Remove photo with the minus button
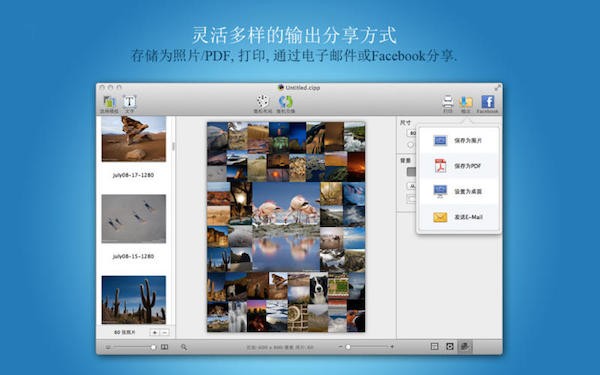 click(x=165, y=333)
